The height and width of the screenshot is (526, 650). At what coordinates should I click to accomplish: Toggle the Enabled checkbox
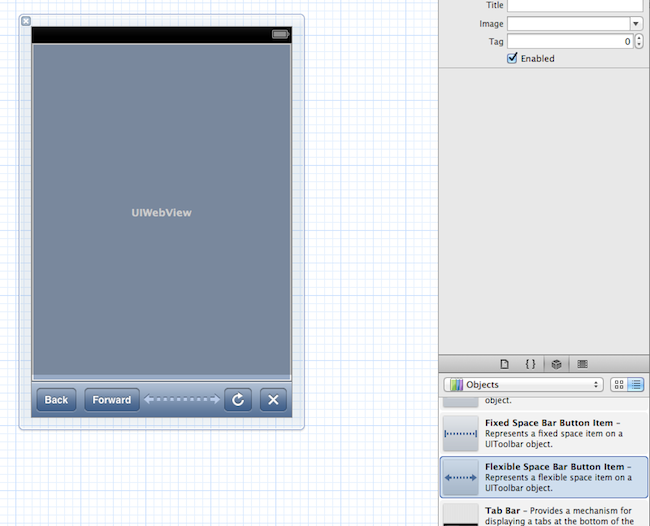(x=512, y=58)
